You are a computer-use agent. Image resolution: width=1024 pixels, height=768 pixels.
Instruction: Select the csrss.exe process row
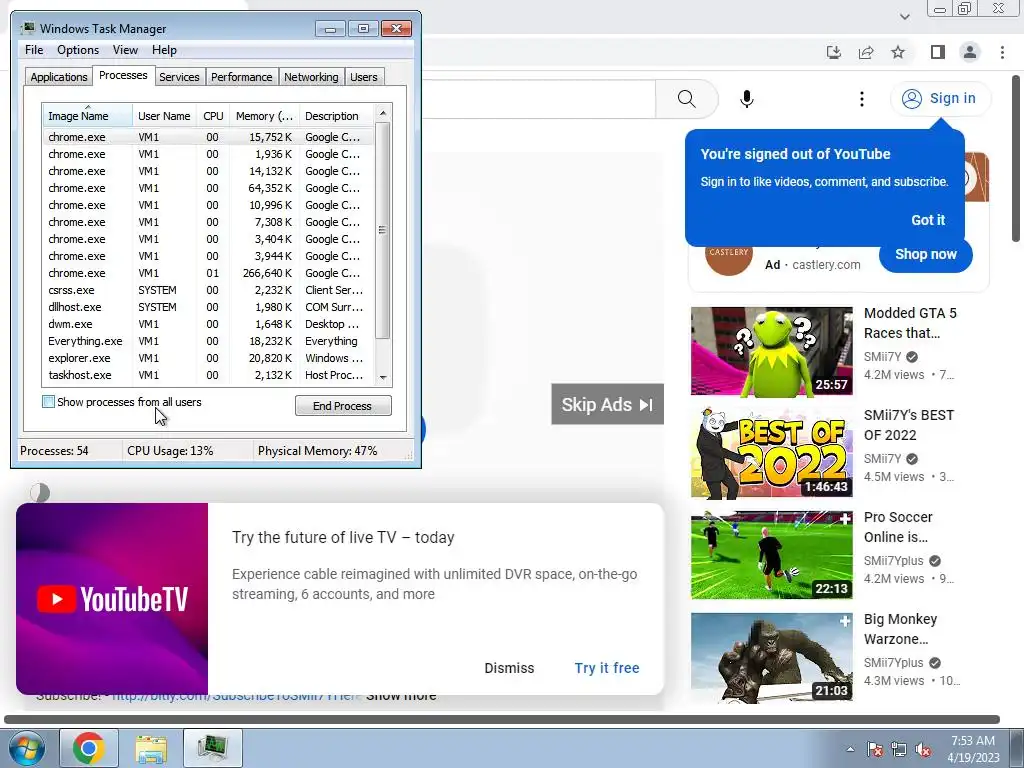(x=209, y=290)
